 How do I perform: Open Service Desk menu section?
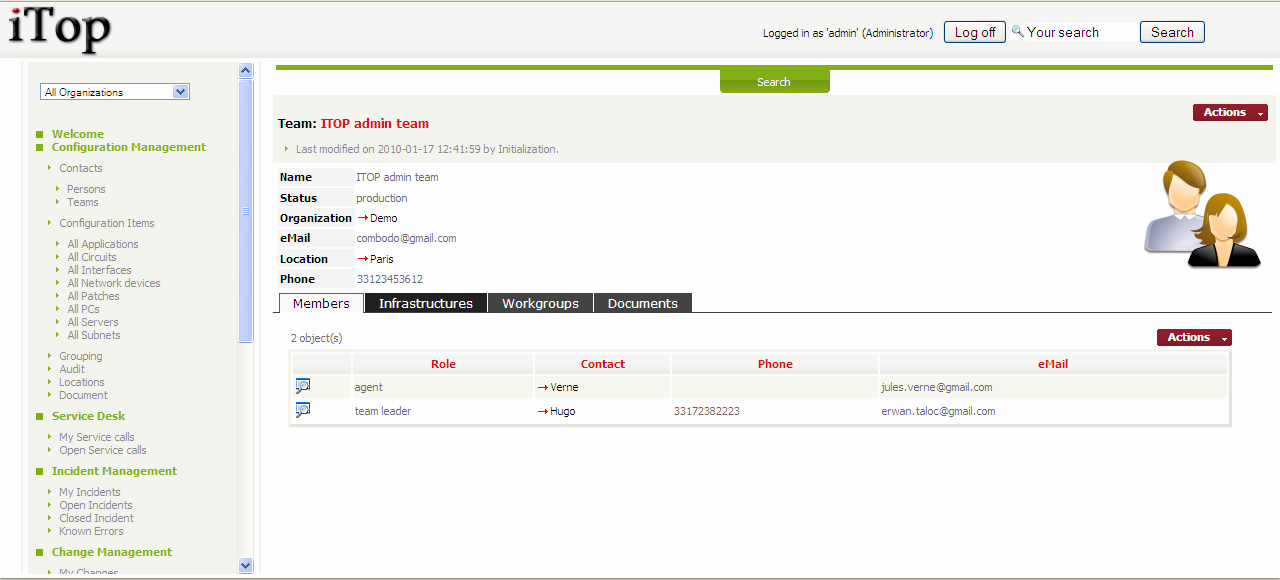89,416
